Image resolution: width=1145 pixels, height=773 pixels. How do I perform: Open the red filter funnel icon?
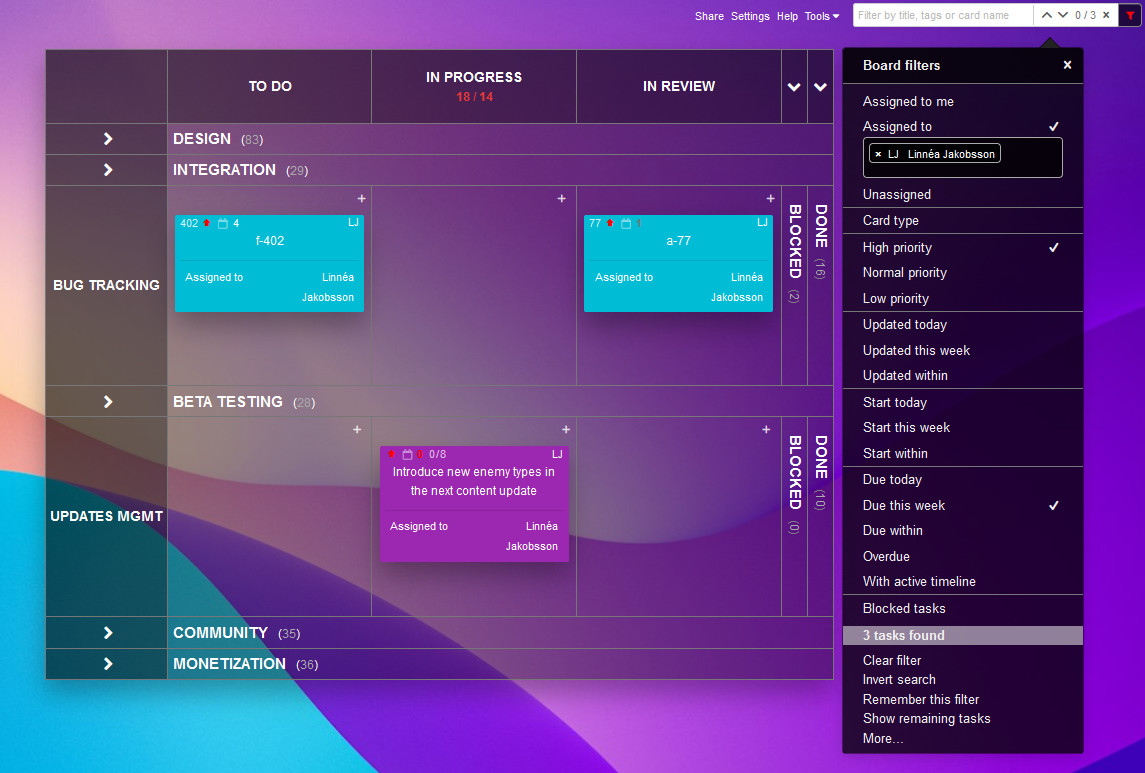point(1129,15)
